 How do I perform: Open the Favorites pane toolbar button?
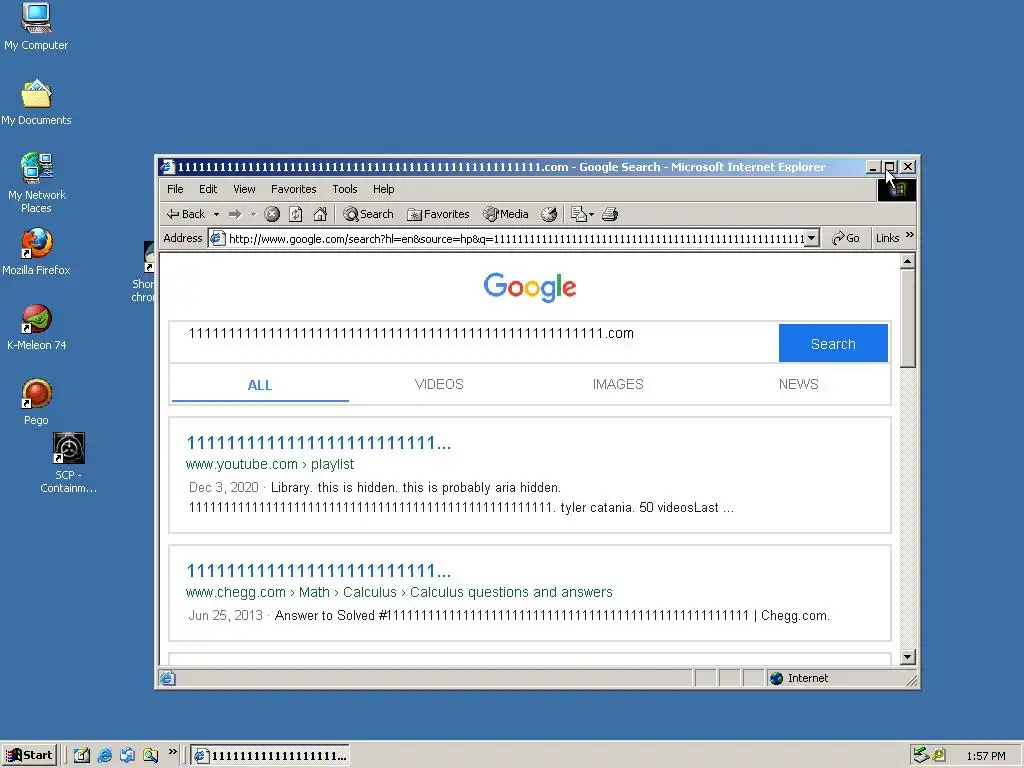438,214
